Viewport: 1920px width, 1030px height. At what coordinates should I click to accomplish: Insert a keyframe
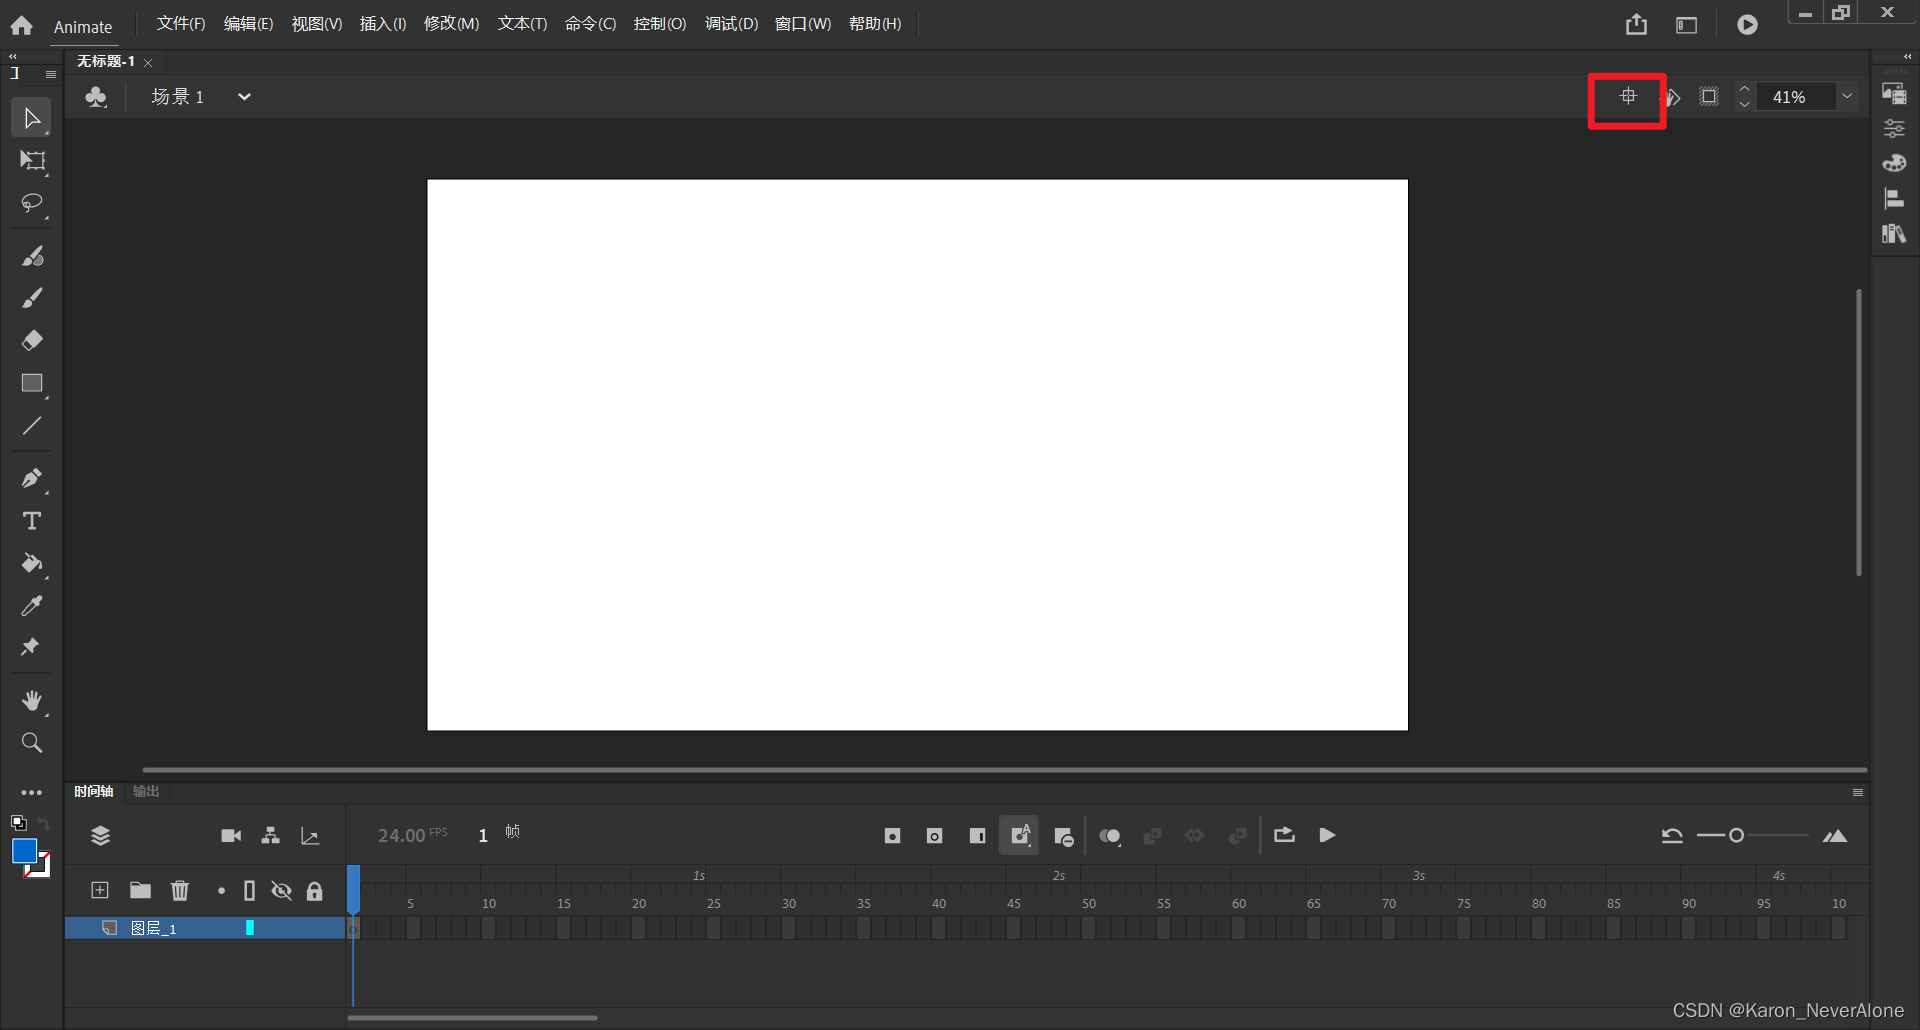click(x=893, y=836)
